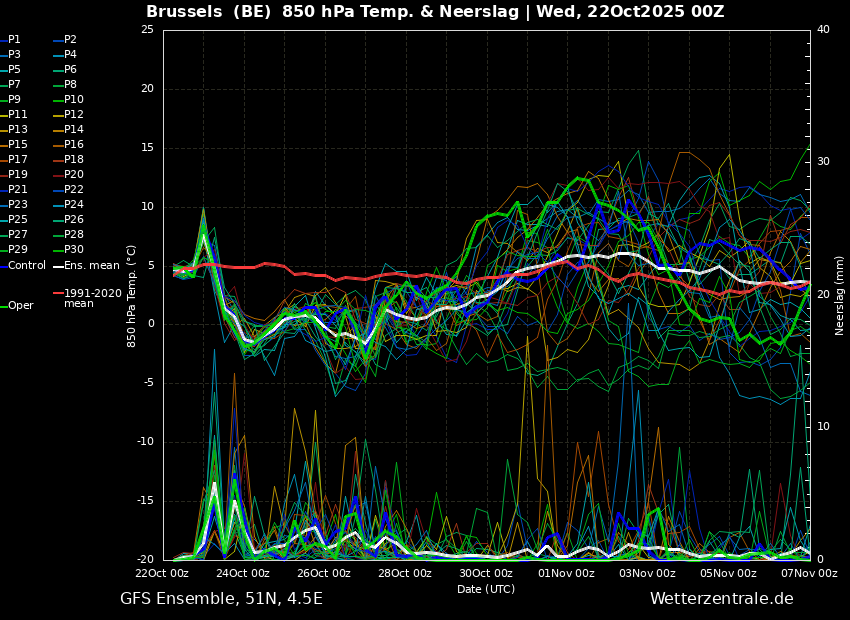Screen dimensions: 850x620
Task: Click the Date (UTC) axis label
Action: (x=486, y=589)
